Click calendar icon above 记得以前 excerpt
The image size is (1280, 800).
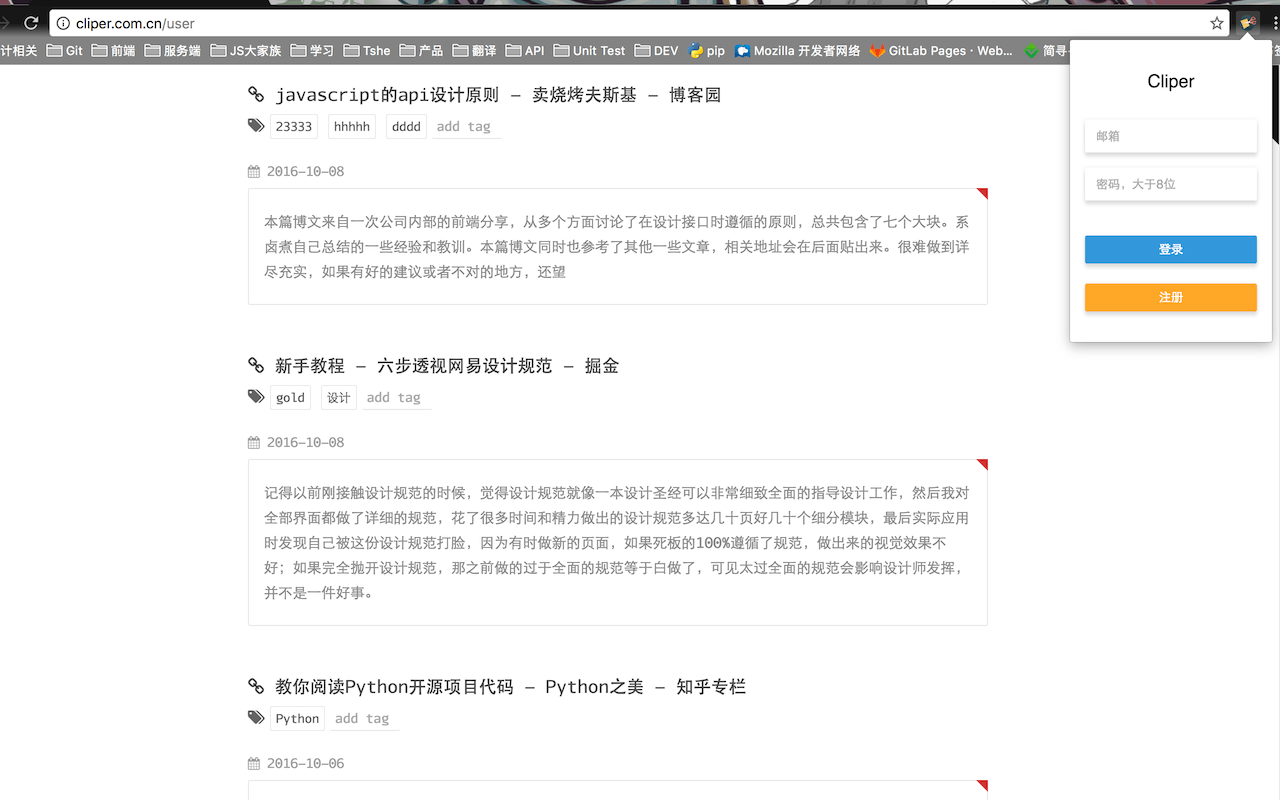click(254, 443)
